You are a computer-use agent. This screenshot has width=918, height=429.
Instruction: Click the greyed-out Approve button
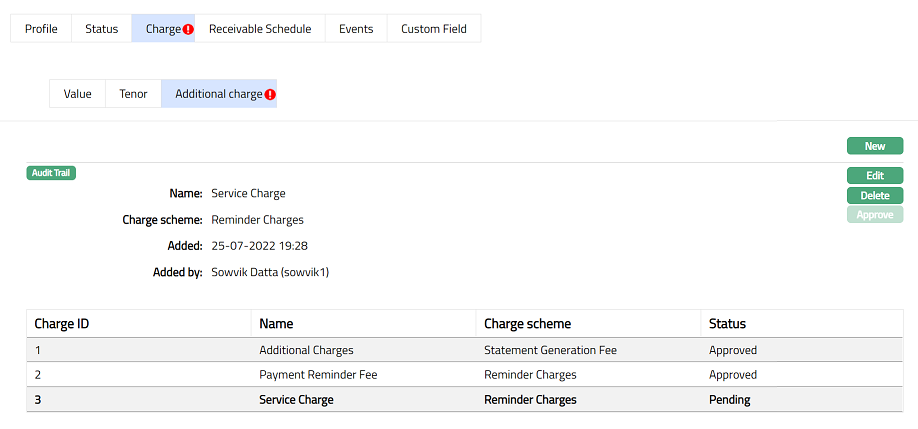pos(875,215)
